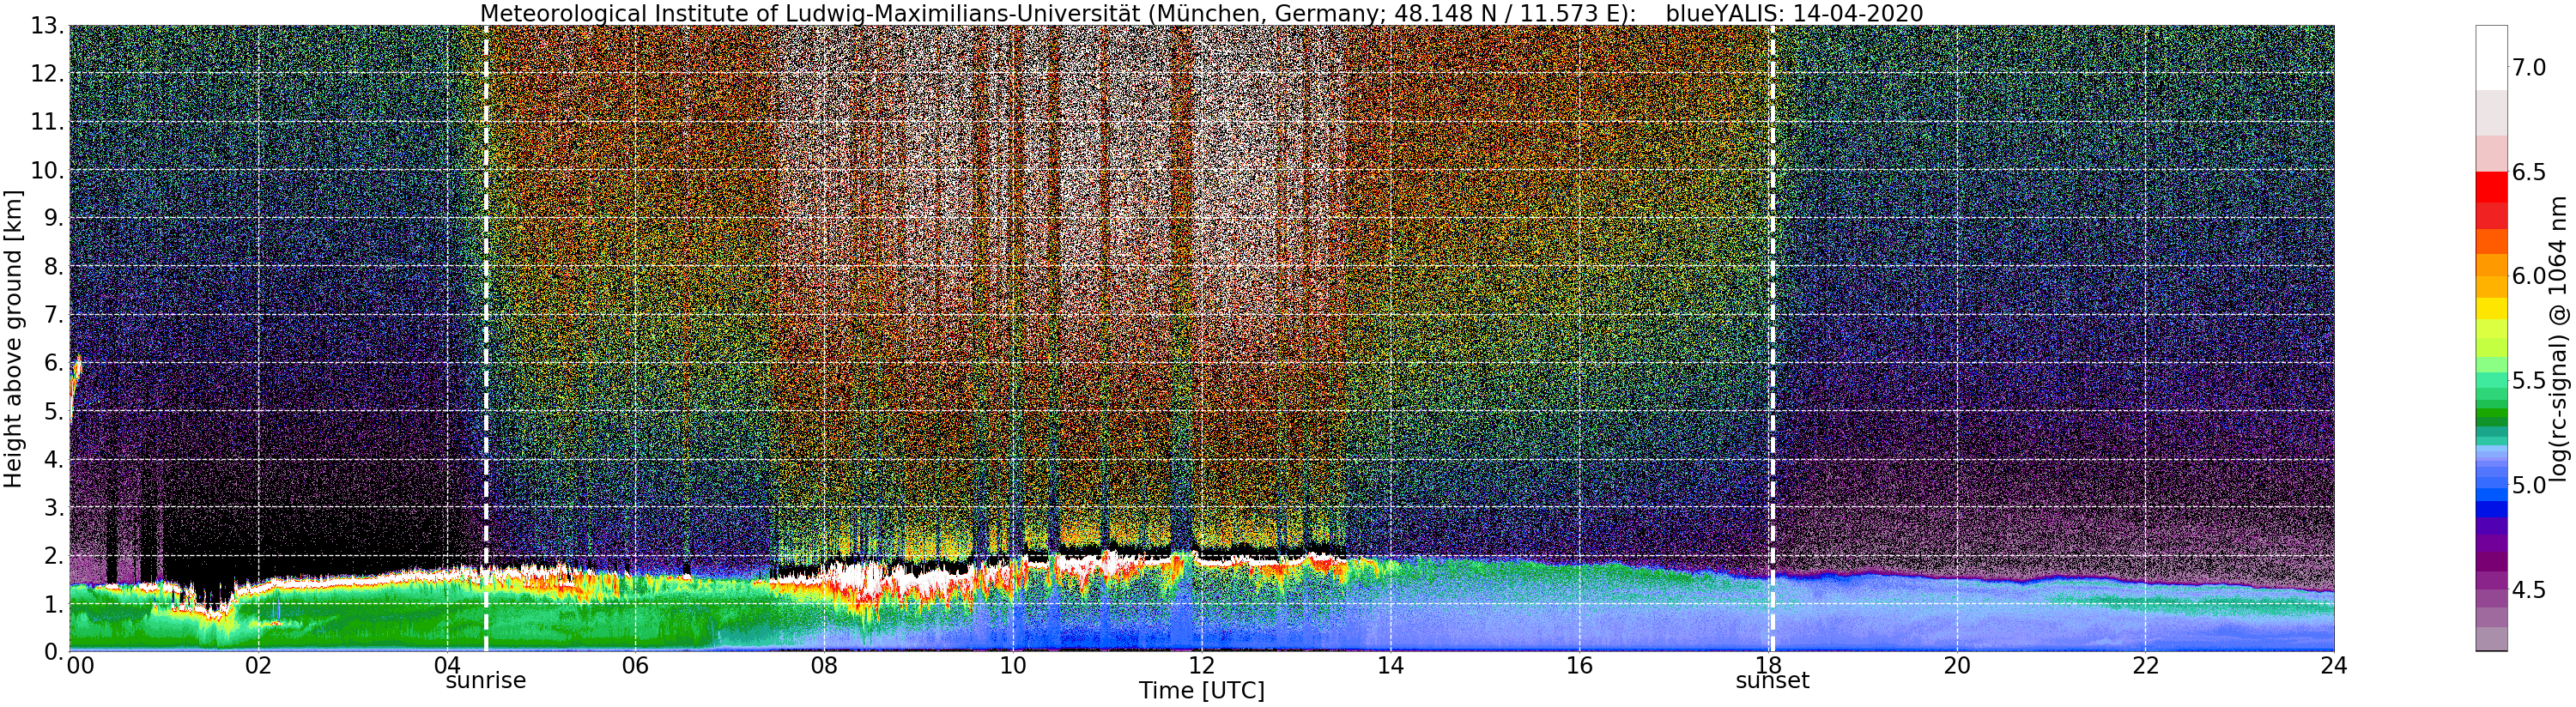Viewport: 2576px width, 707px height.
Task: Click the x-axis tick label '02'
Action: click(x=258, y=665)
